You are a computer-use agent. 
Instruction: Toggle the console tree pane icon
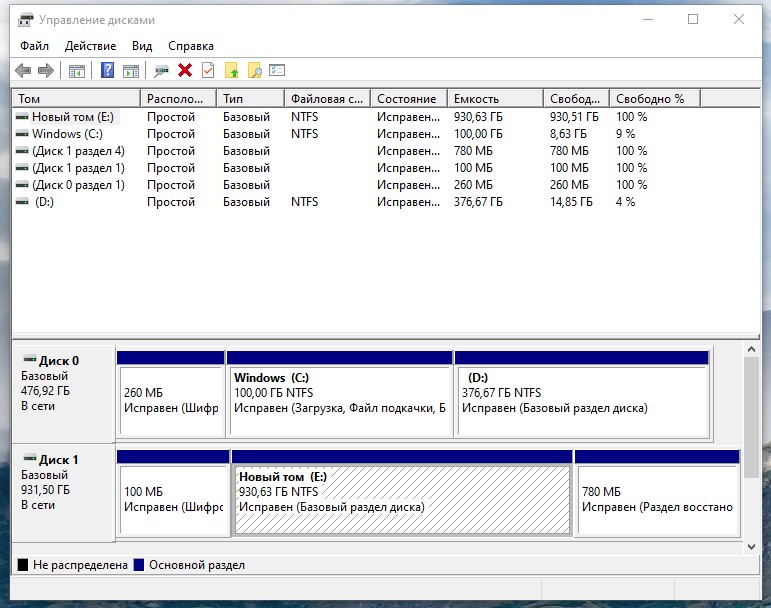77,71
